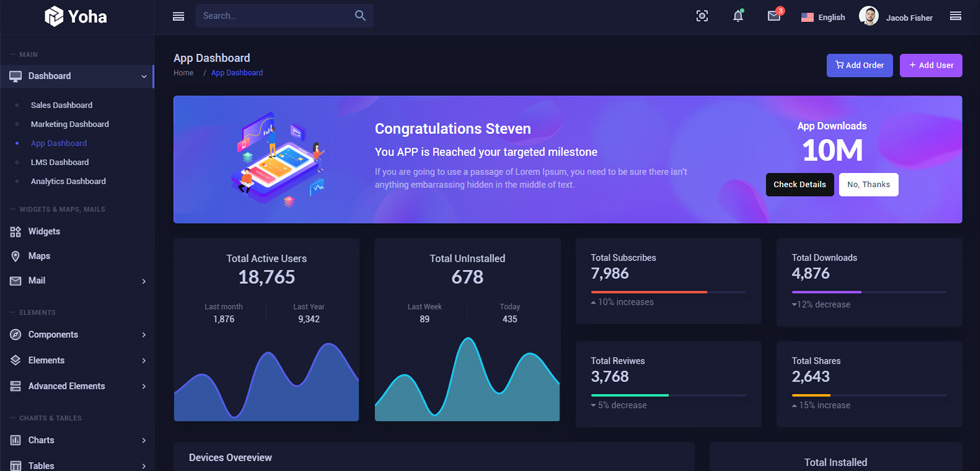Open the right sidebar menu icon

click(955, 16)
